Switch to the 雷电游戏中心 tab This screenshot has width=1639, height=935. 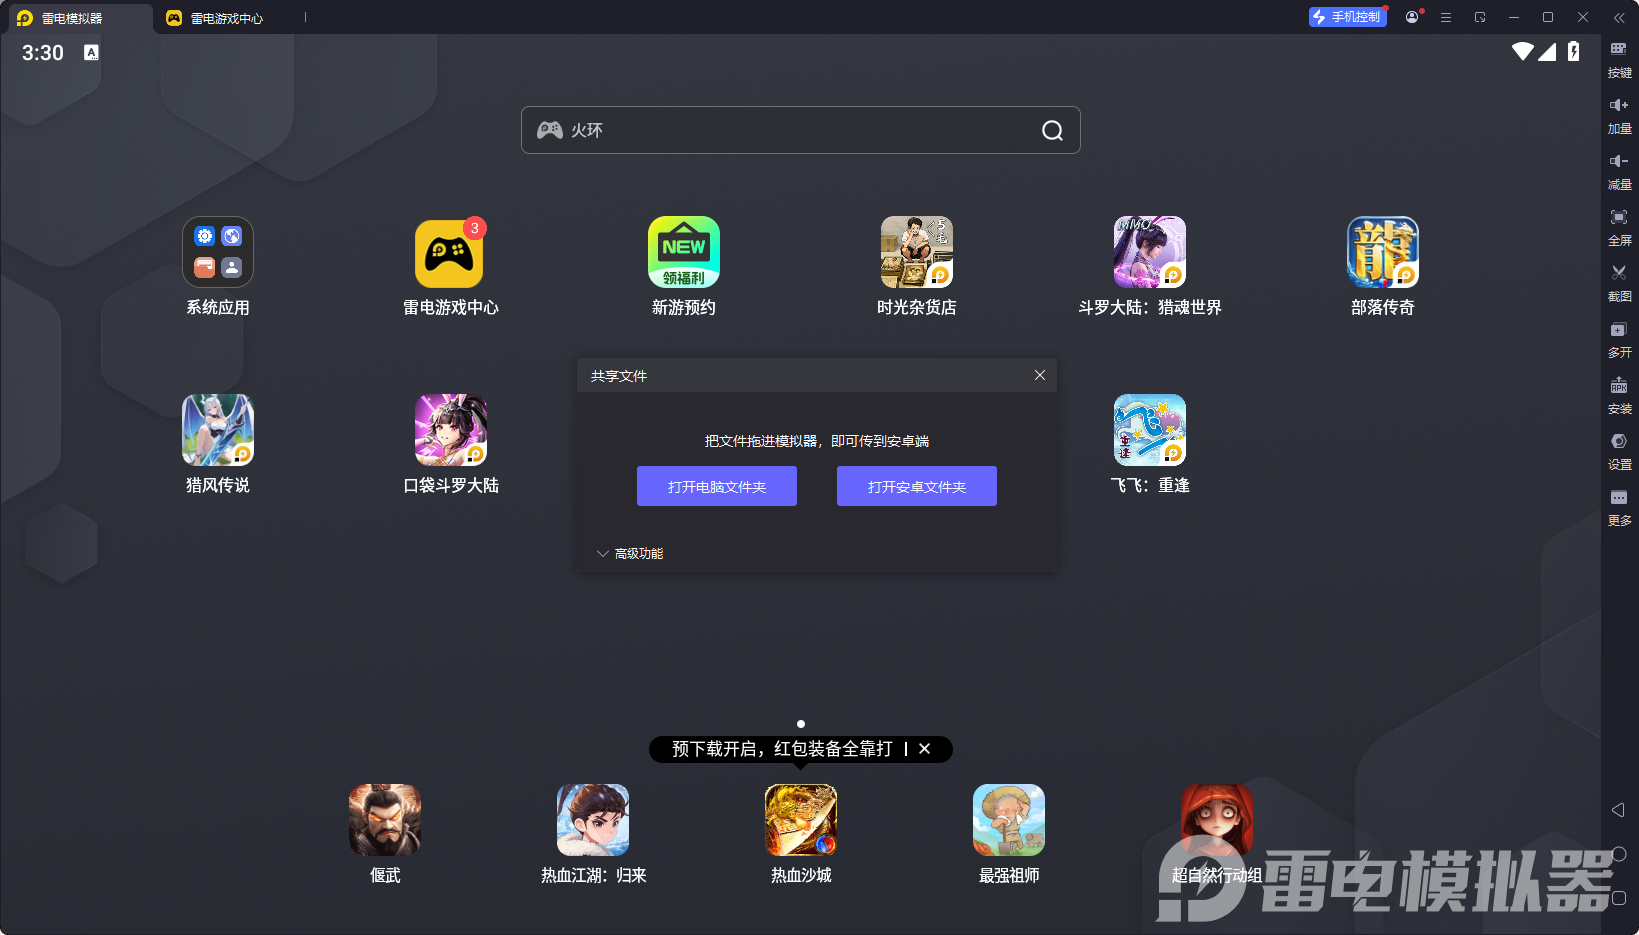coord(215,18)
